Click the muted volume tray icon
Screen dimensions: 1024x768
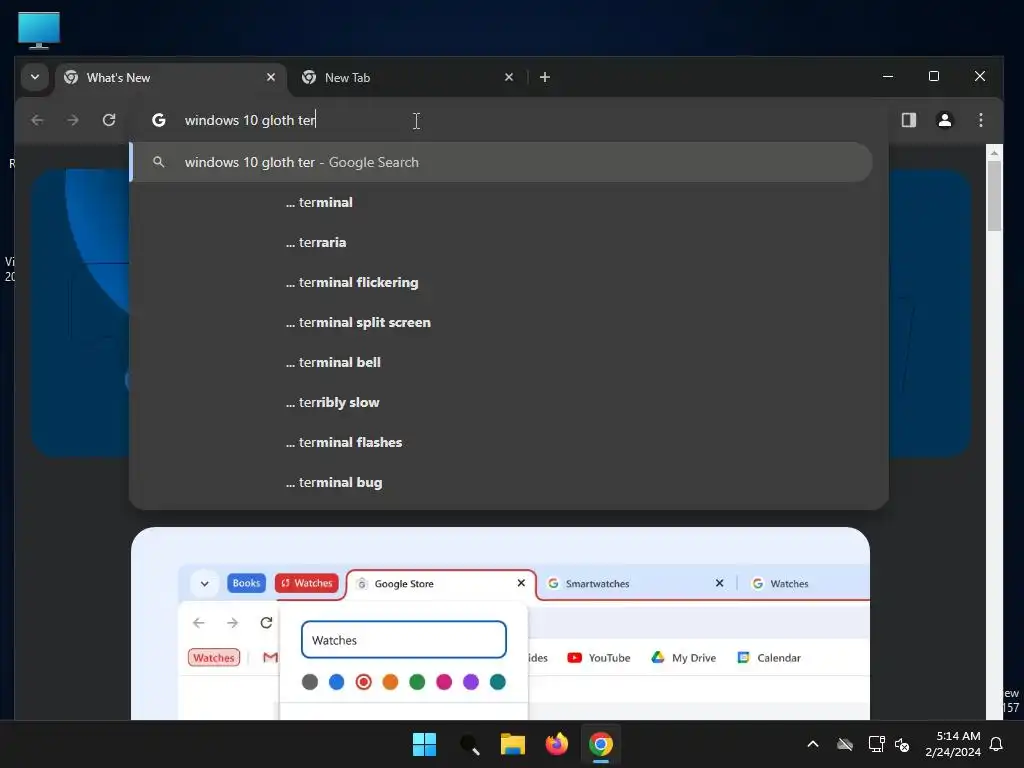point(903,744)
